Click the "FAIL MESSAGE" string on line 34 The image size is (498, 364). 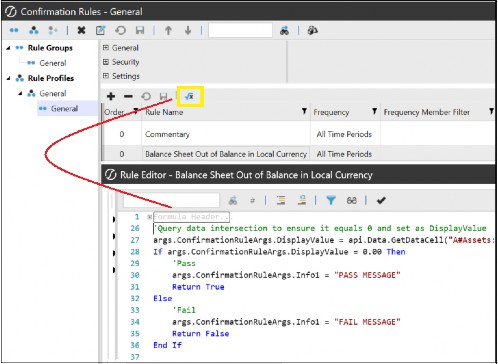coord(367,322)
